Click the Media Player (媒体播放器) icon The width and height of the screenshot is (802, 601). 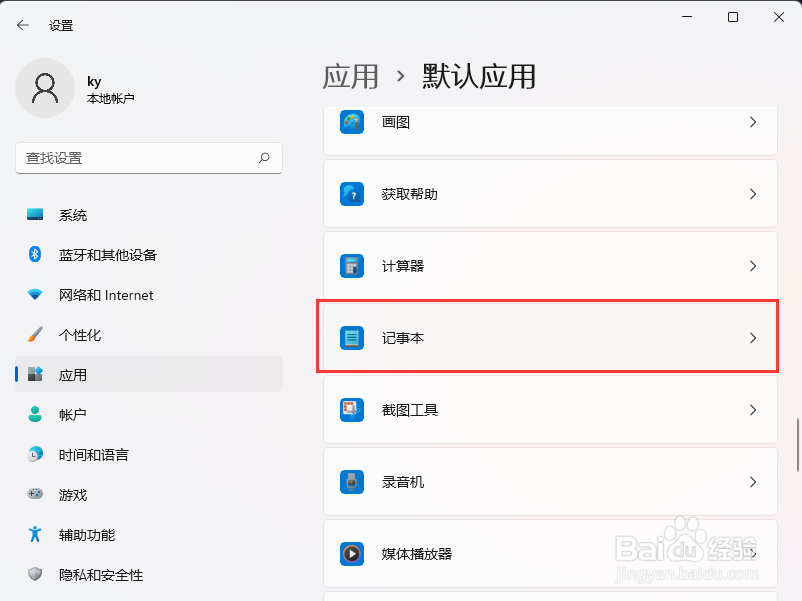point(352,554)
